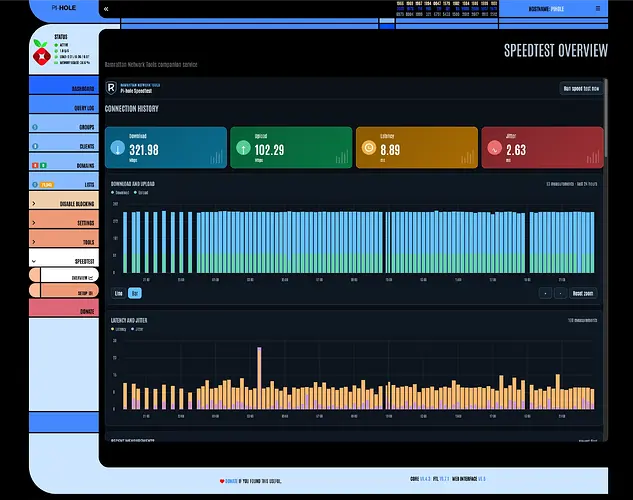633x500 pixels.
Task: Toggle the Jitter legend series
Action: pyautogui.click(x=137, y=329)
